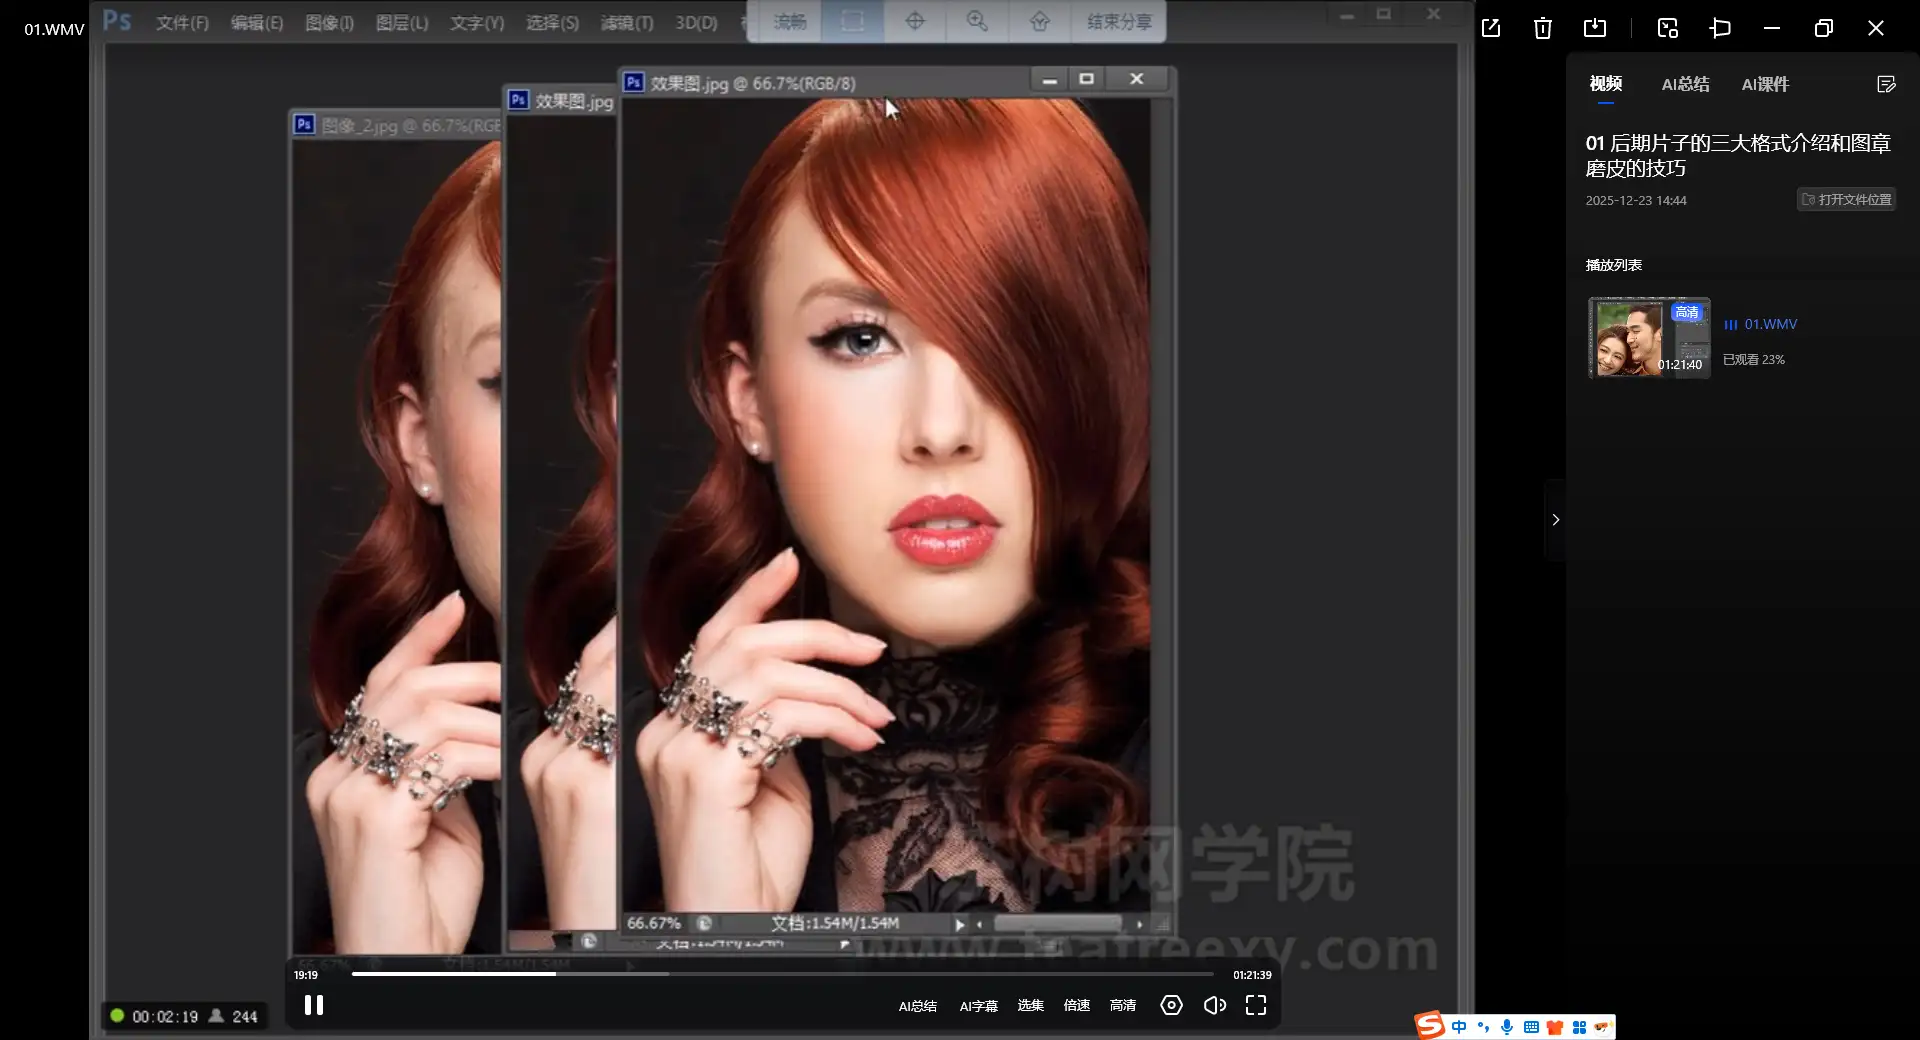1920x1040 pixels.
Task: Click the crosshair icon in share toolbar
Action: tap(914, 21)
